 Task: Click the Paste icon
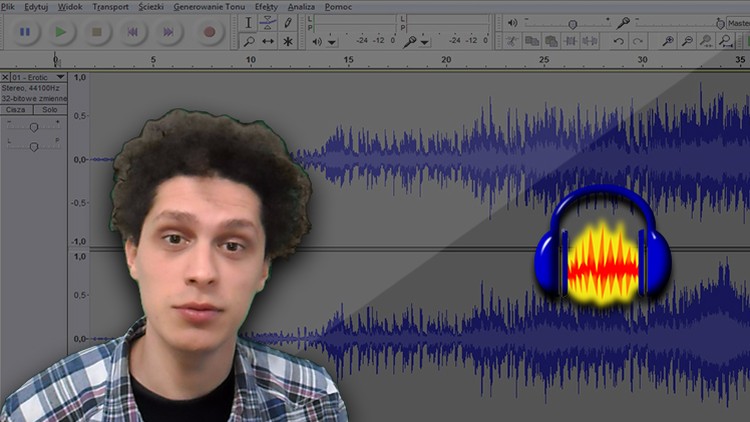coord(551,42)
